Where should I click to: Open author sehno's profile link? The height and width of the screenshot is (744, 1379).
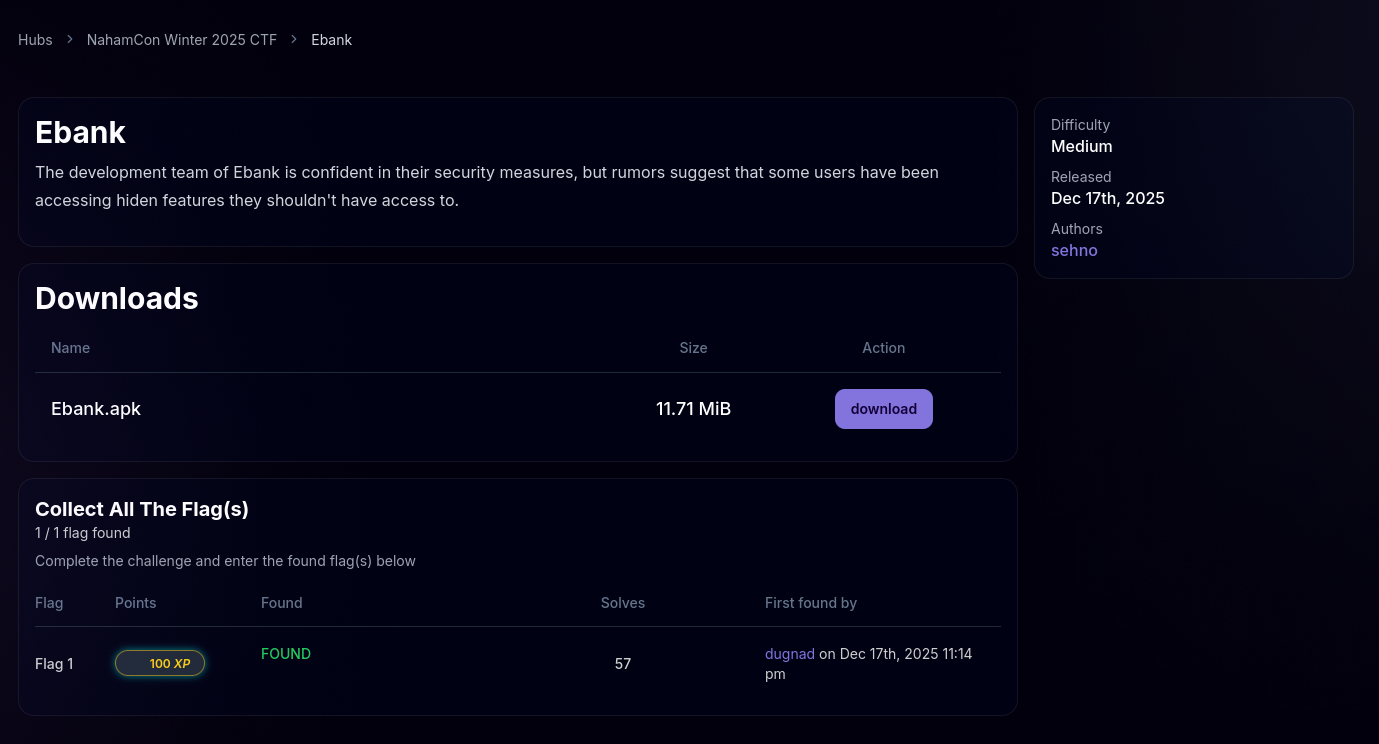[1074, 250]
